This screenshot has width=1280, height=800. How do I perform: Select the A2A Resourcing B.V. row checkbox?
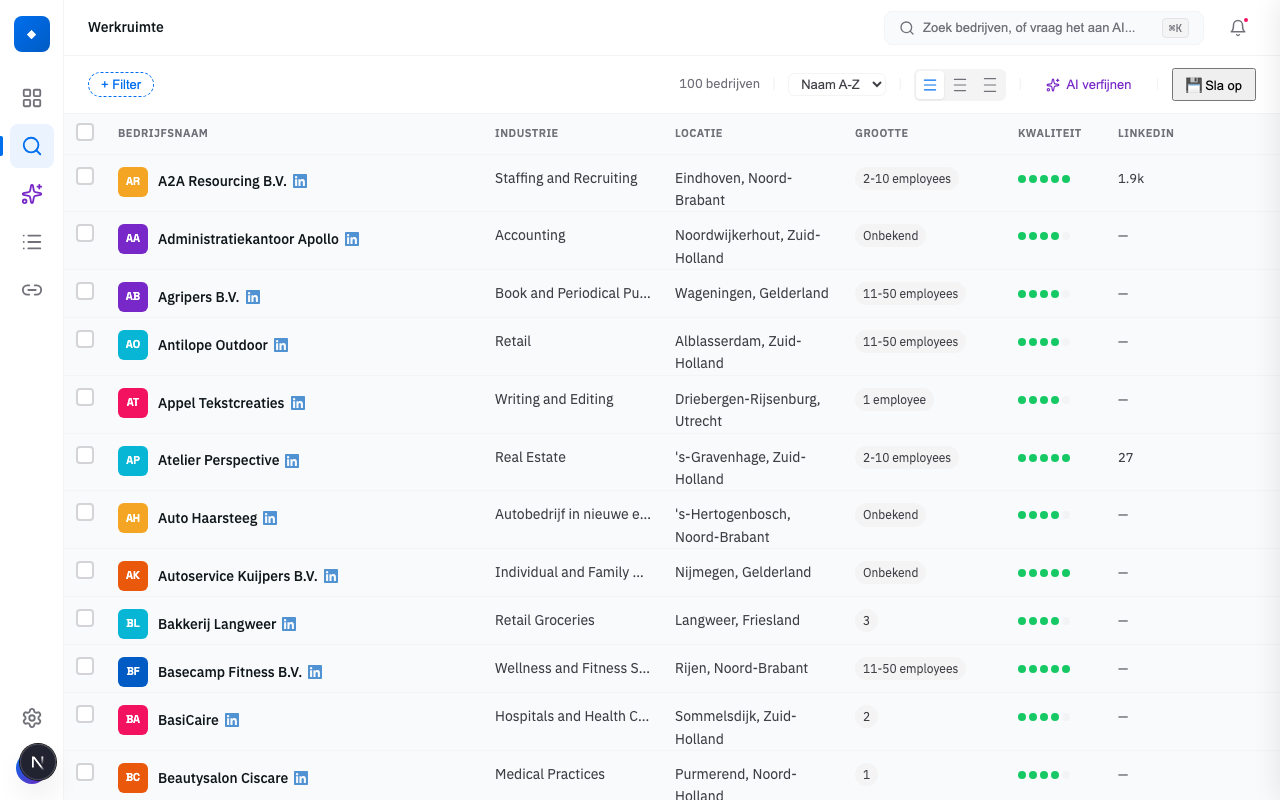pyautogui.click(x=85, y=176)
